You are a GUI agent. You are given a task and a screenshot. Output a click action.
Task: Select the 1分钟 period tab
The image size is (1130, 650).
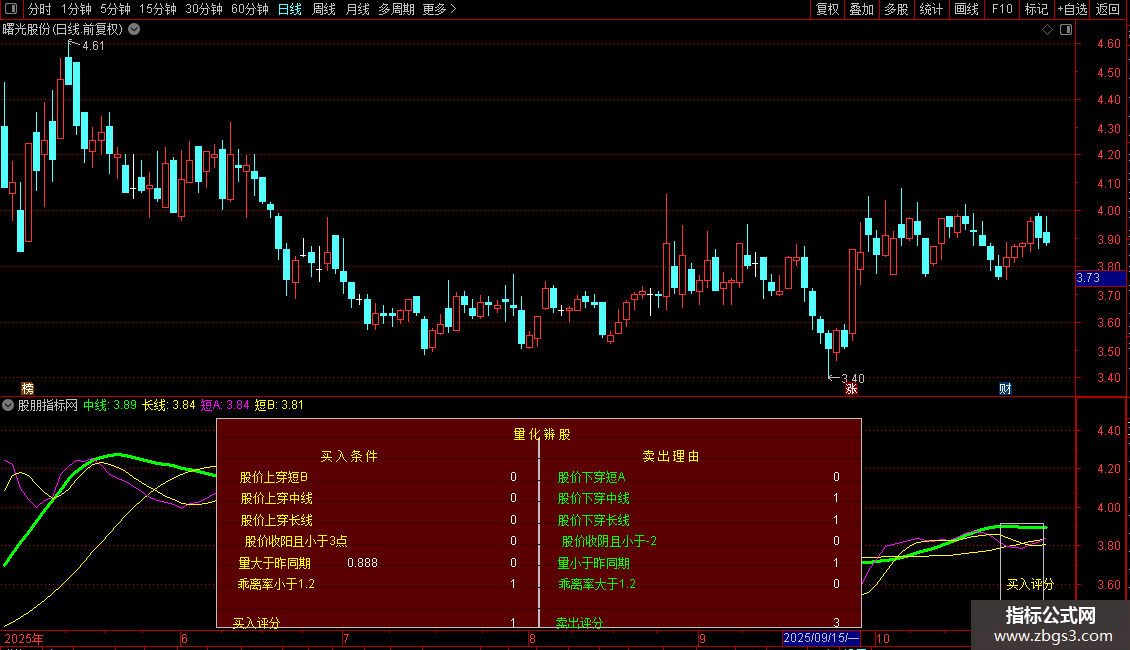(x=76, y=9)
